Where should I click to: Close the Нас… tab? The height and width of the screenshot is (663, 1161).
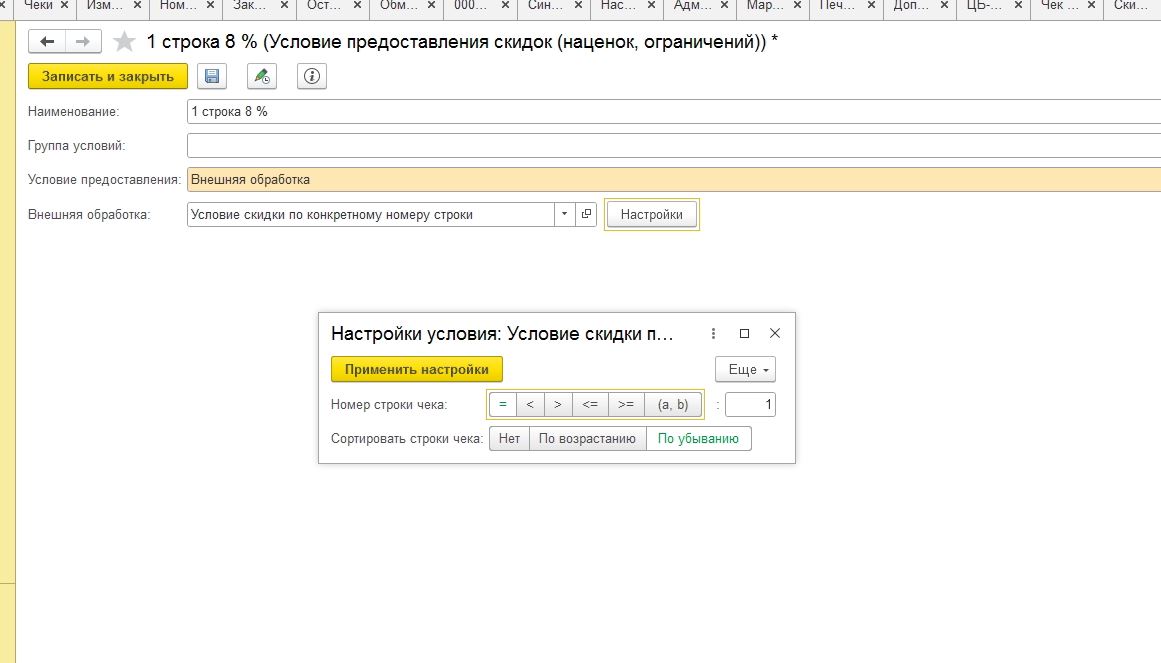pyautogui.click(x=652, y=5)
